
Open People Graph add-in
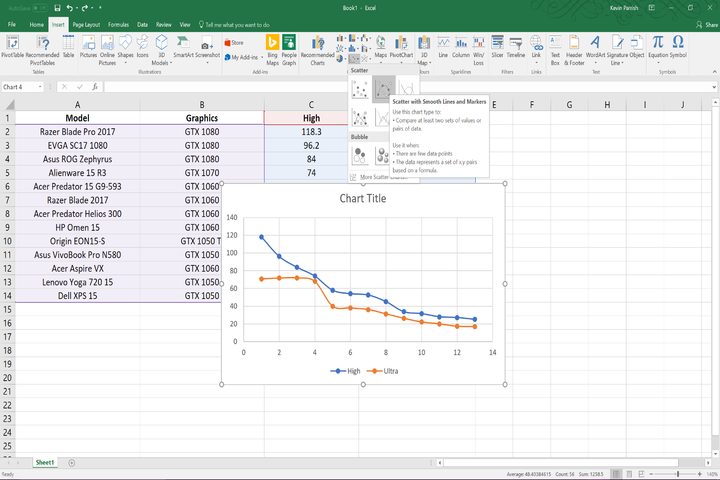click(x=289, y=50)
